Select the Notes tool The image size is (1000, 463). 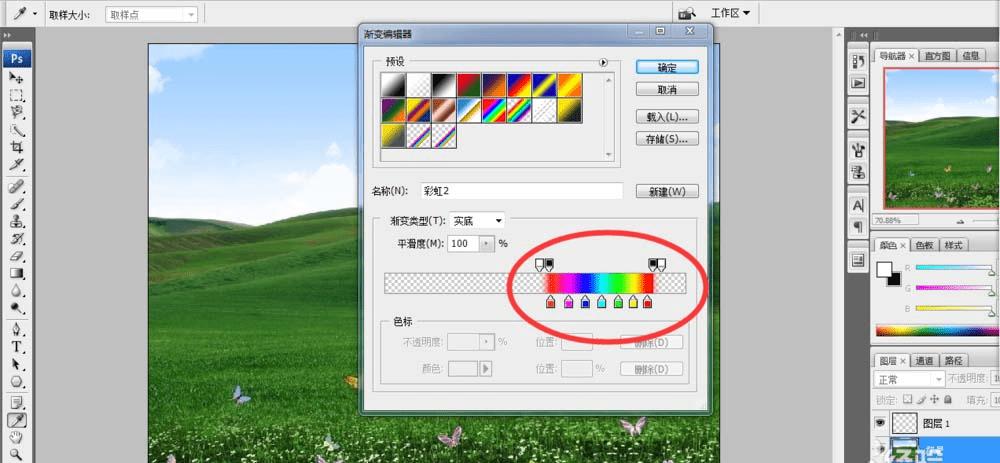[17, 403]
